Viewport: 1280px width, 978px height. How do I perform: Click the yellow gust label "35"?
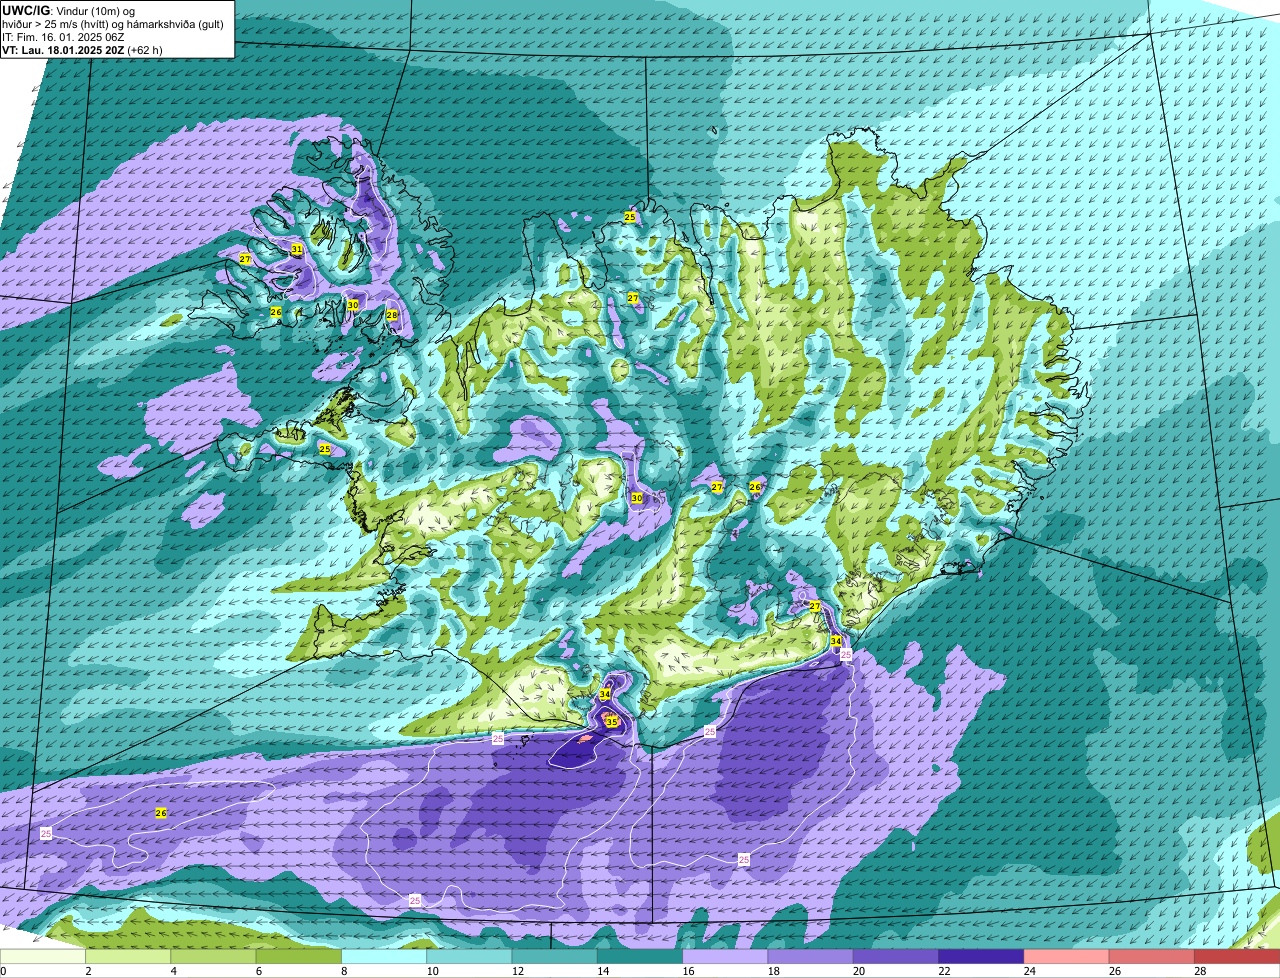pos(611,721)
